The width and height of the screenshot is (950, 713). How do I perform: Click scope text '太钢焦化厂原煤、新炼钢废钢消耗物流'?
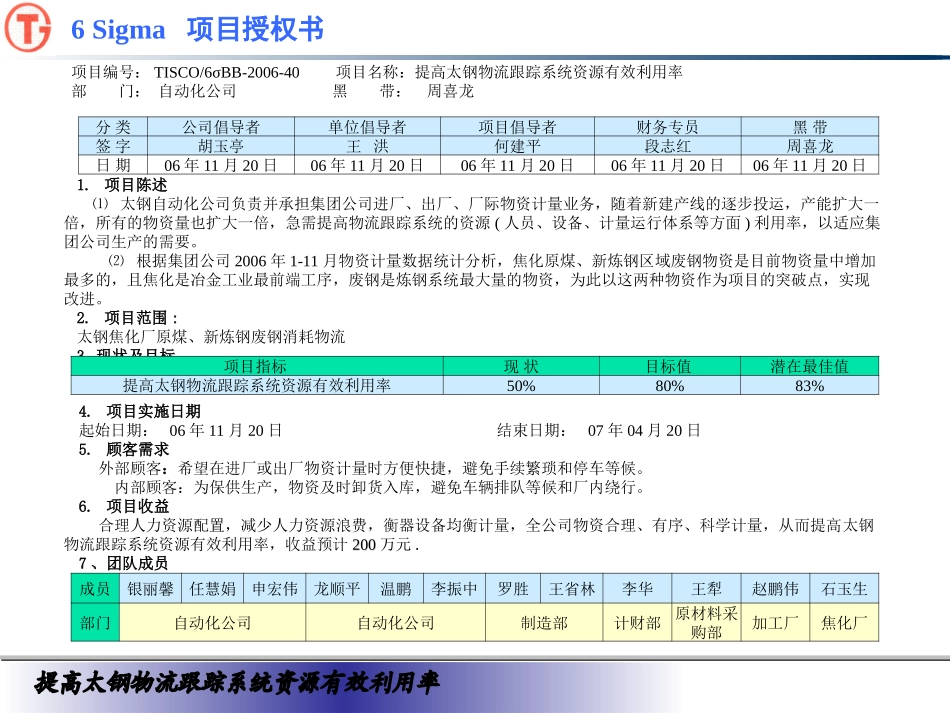(x=211, y=336)
